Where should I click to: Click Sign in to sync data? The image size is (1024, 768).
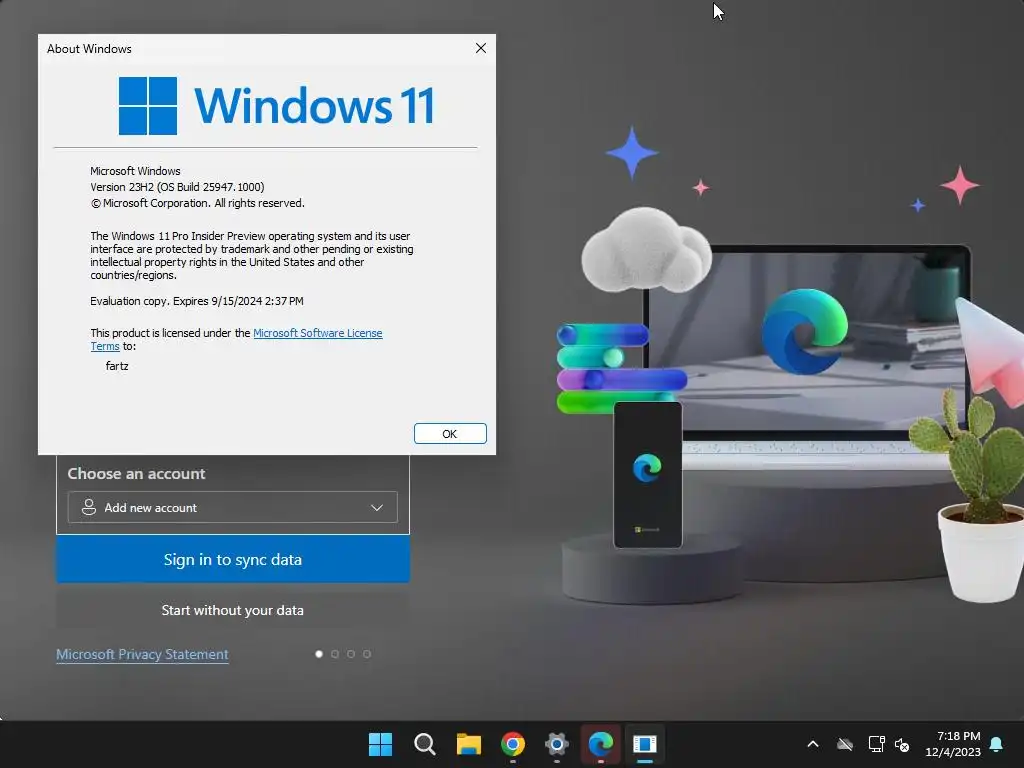(x=232, y=559)
